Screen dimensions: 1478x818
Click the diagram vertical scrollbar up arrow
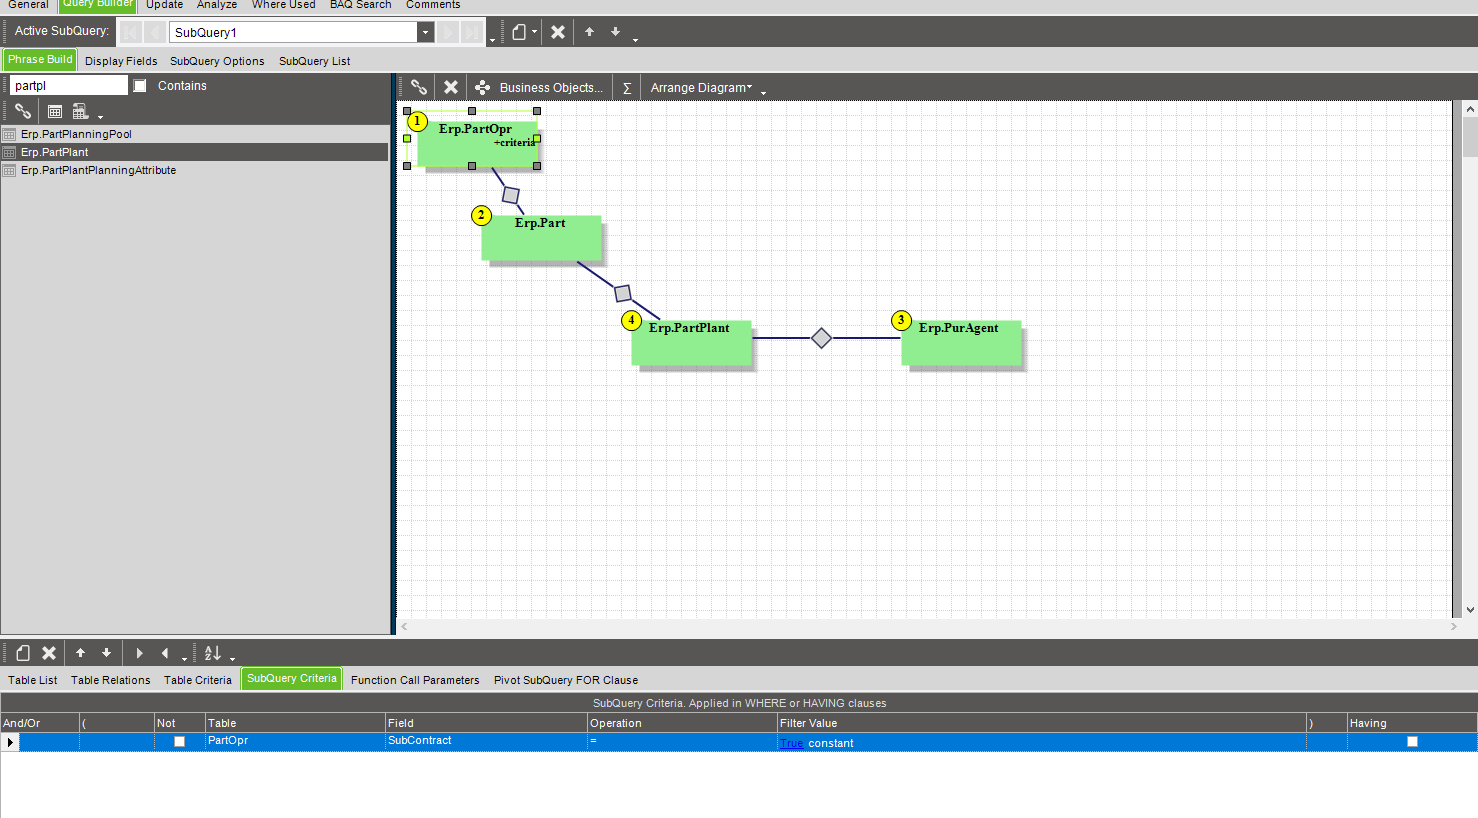[x=1470, y=108]
